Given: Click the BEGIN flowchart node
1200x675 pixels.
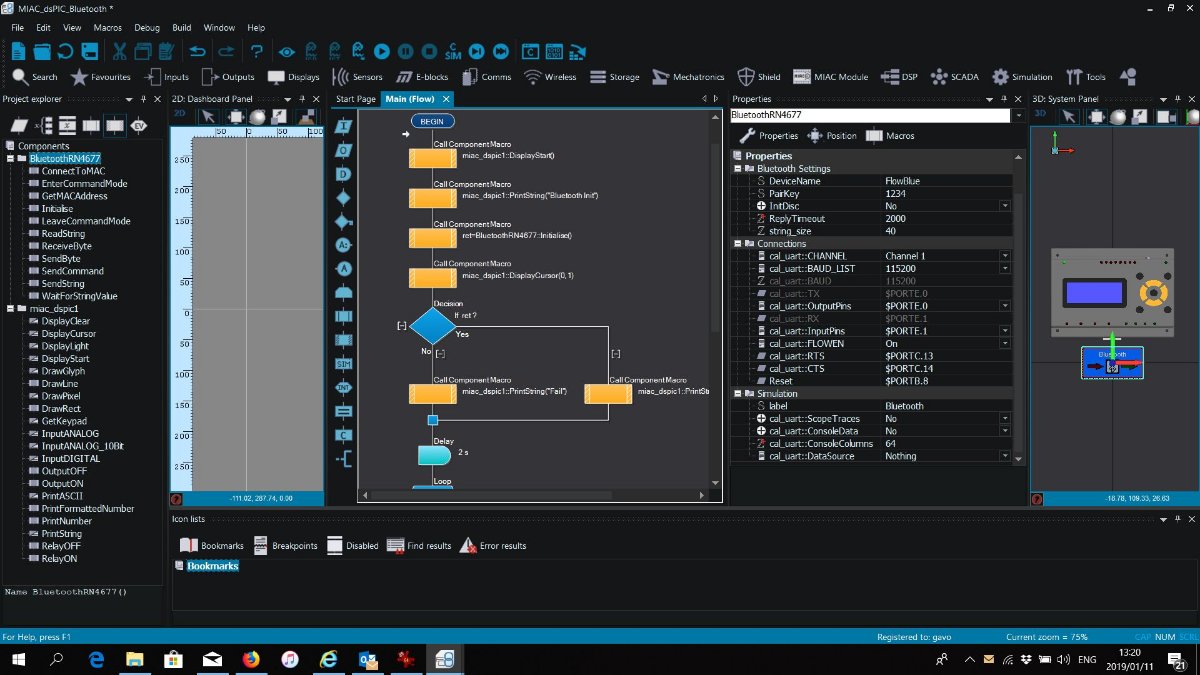Looking at the screenshot, I should click(432, 121).
